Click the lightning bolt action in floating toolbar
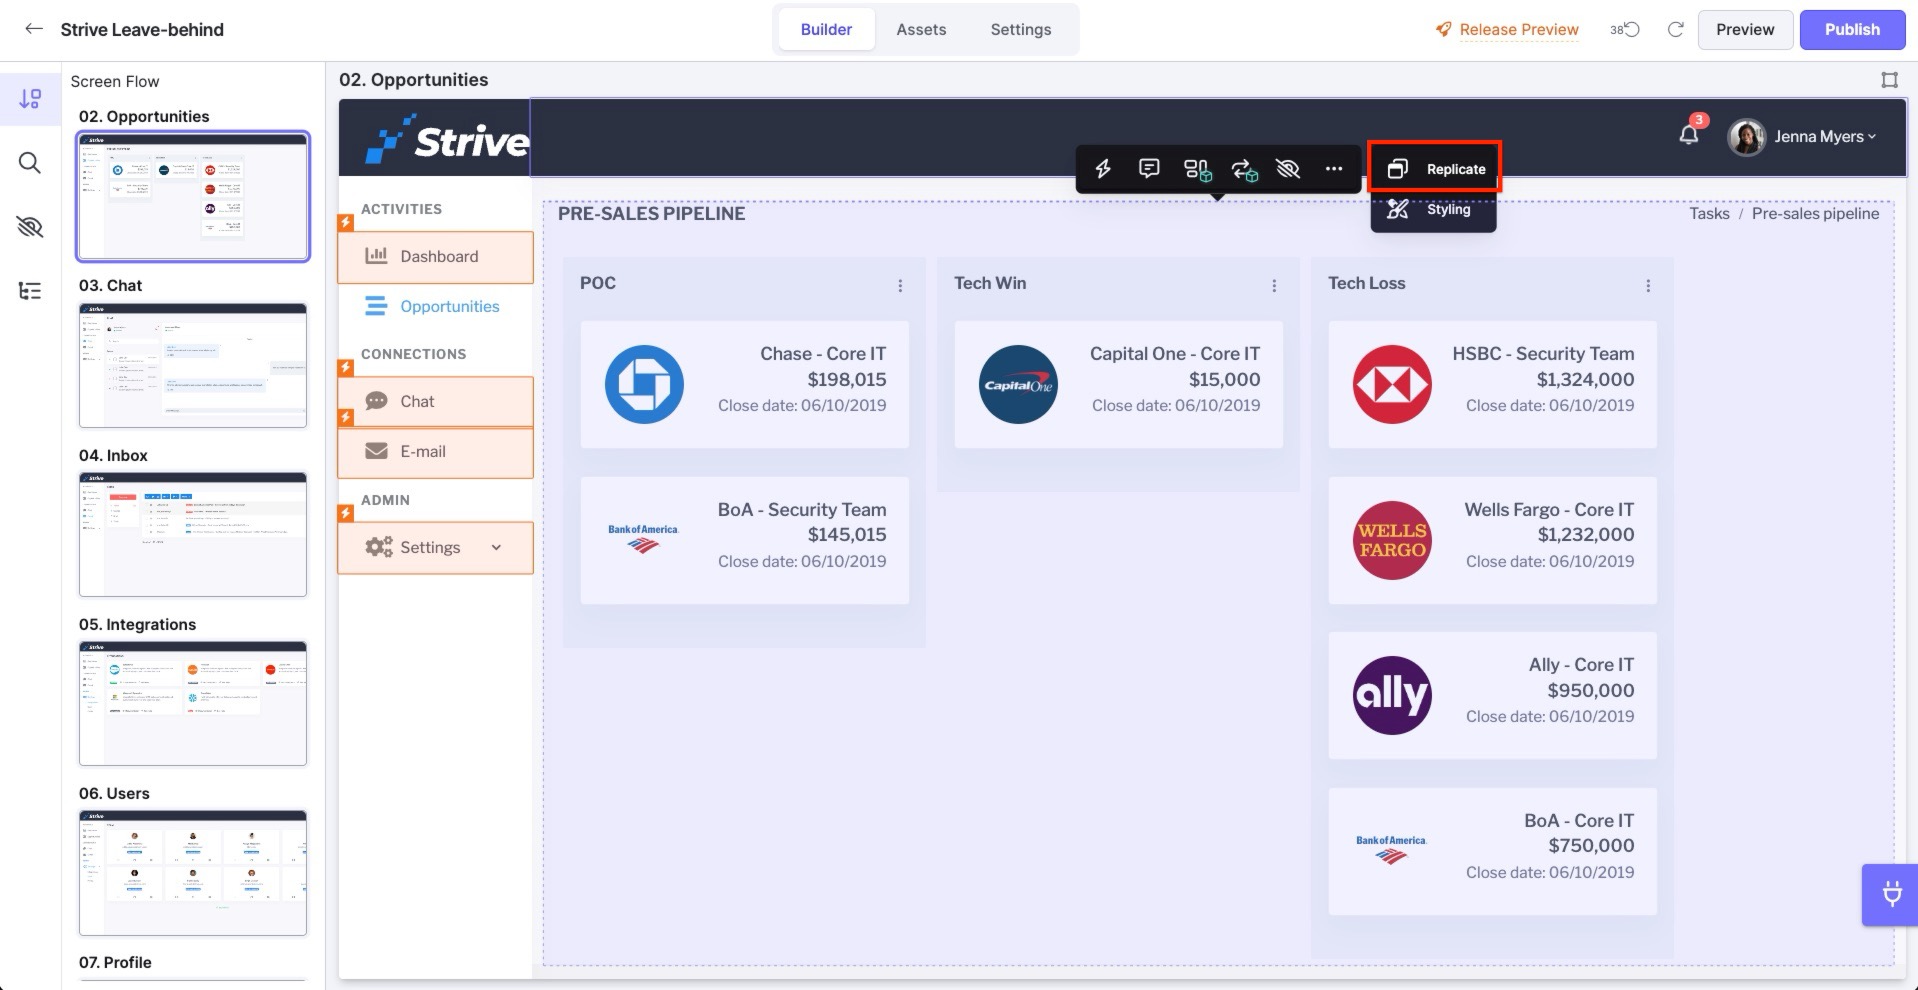1918x990 pixels. pyautogui.click(x=1103, y=169)
